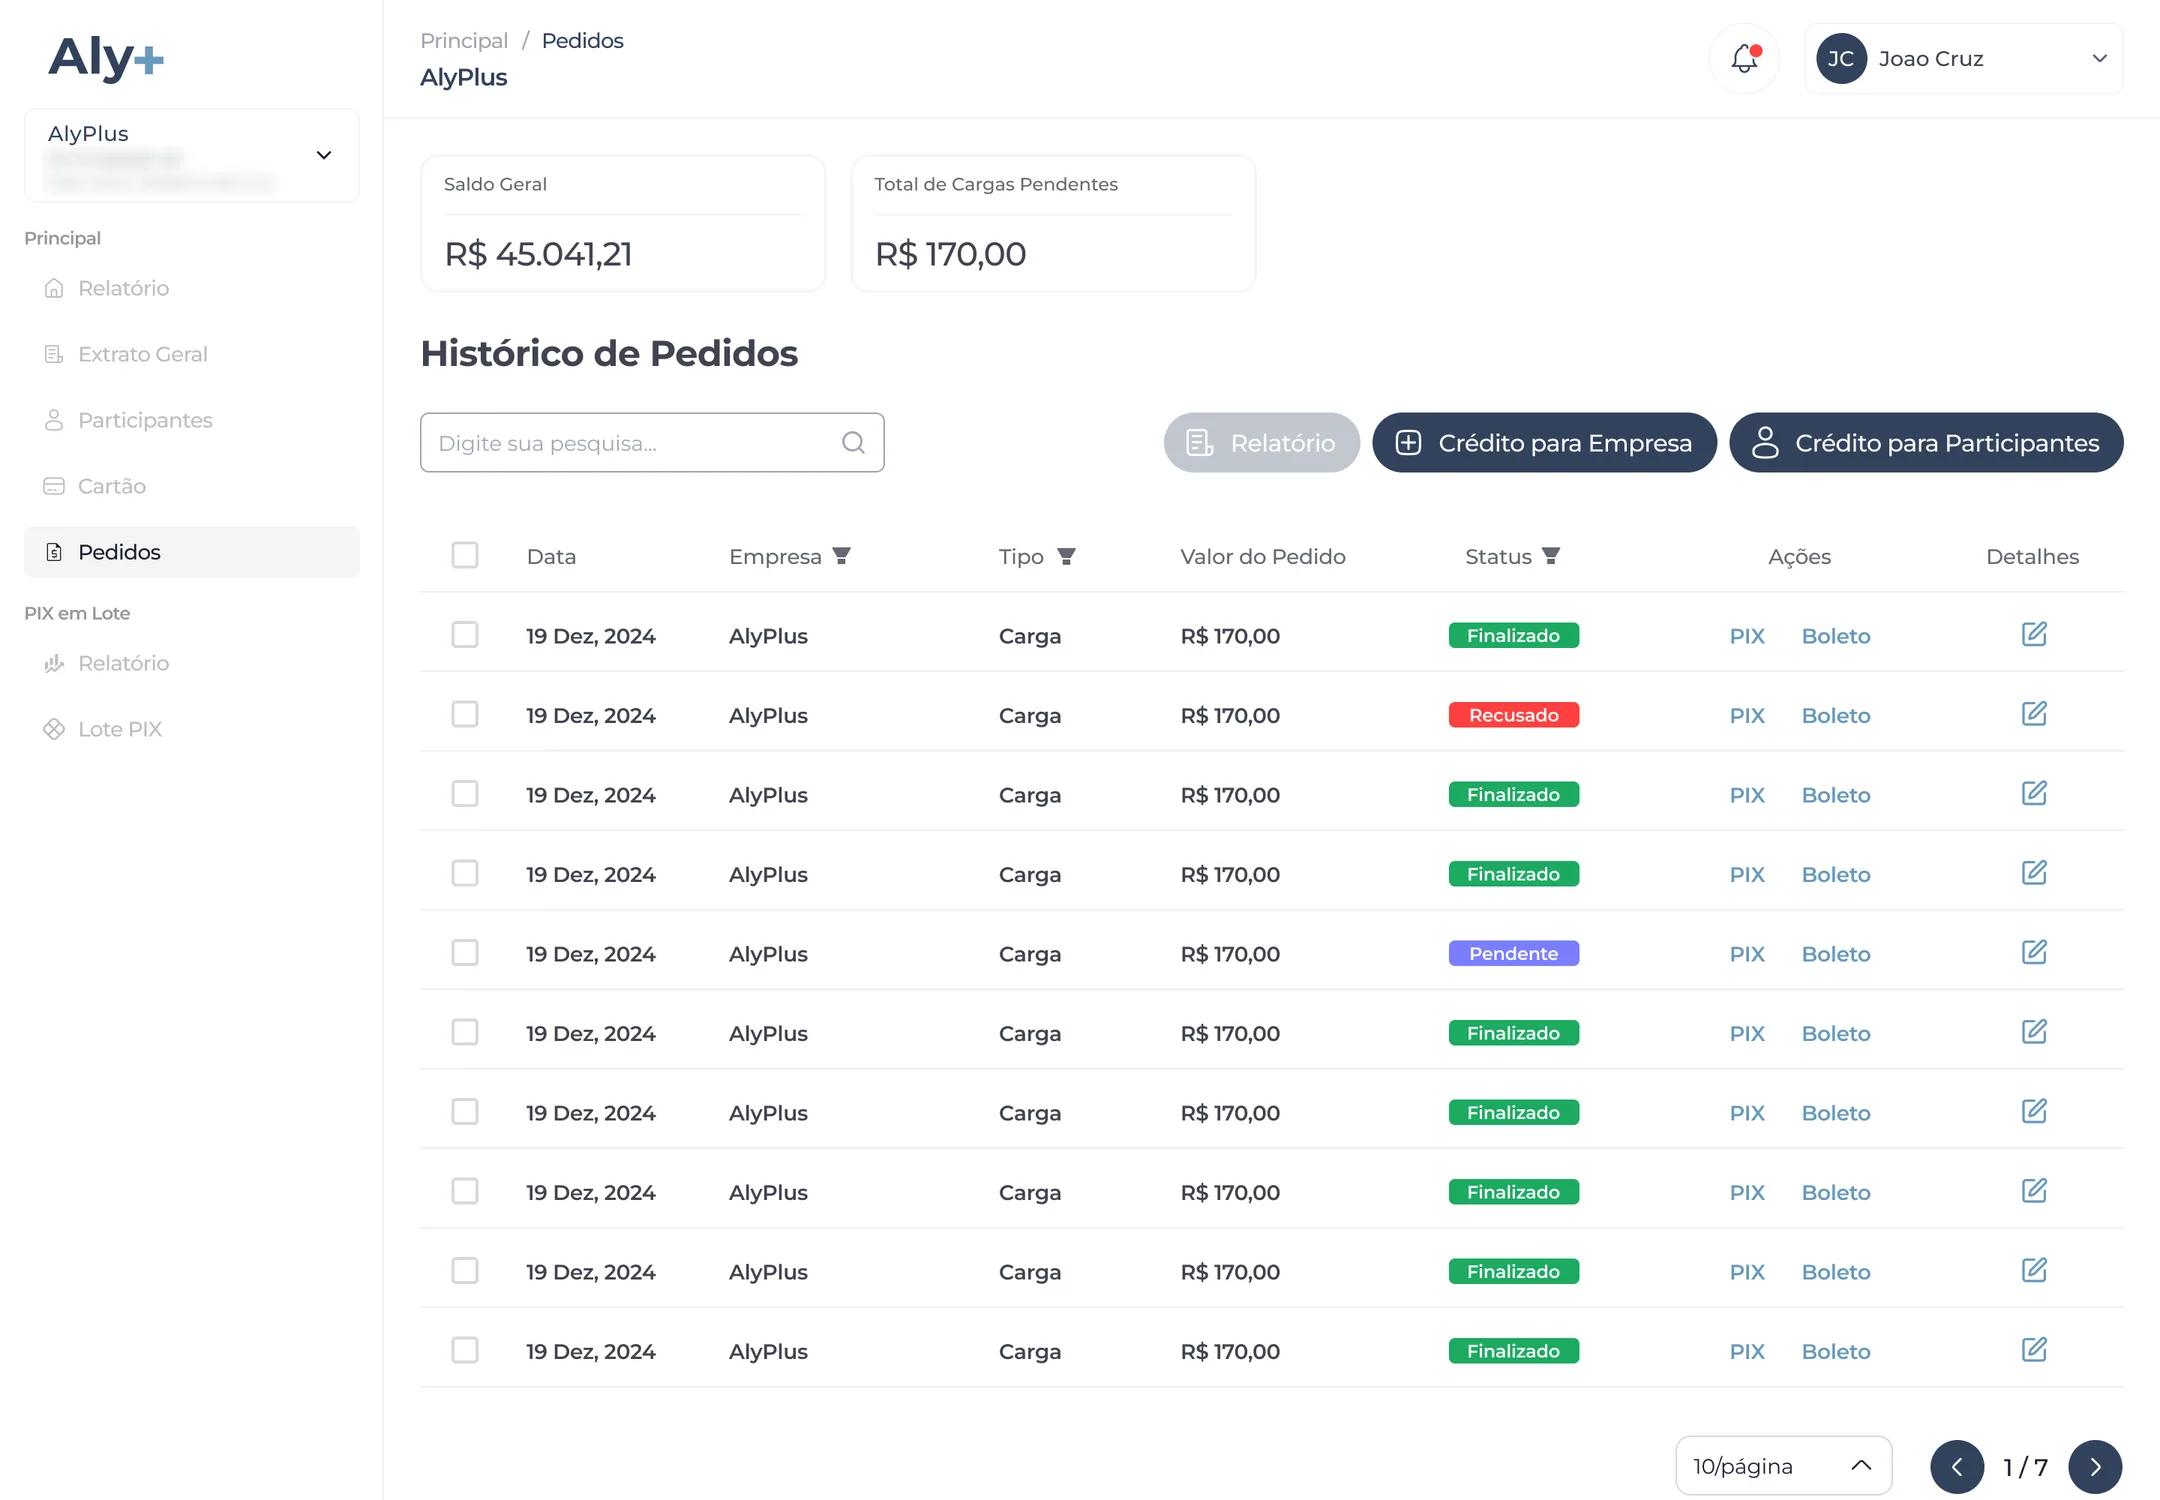Tick checkbox of first order row

point(465,635)
